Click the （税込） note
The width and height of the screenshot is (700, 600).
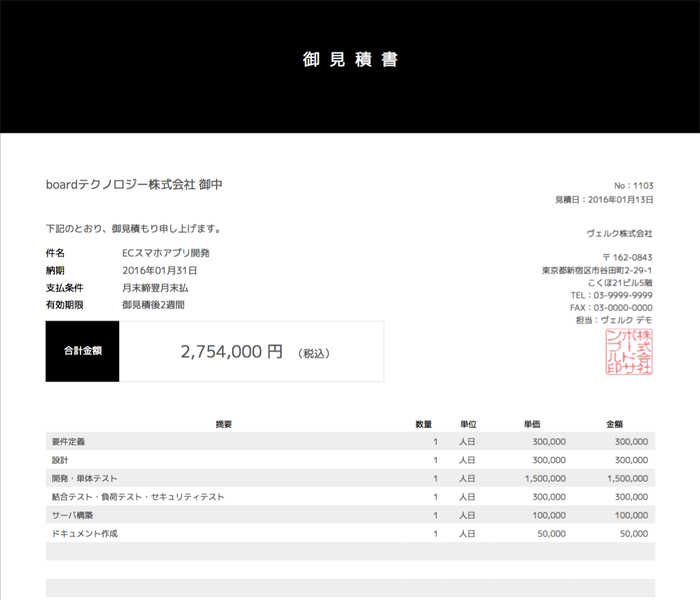point(314,354)
